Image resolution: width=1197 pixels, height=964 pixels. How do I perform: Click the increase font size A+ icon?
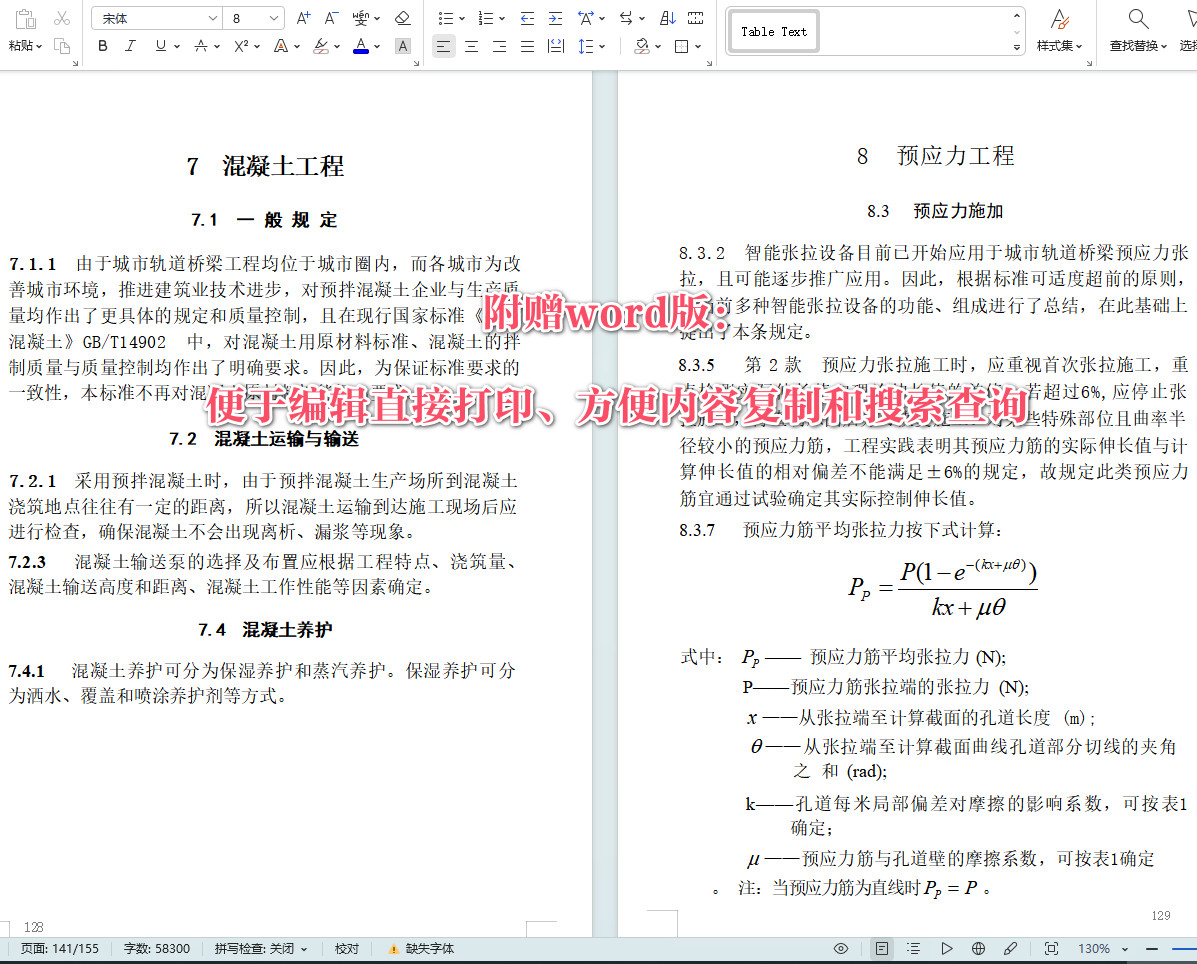[302, 18]
